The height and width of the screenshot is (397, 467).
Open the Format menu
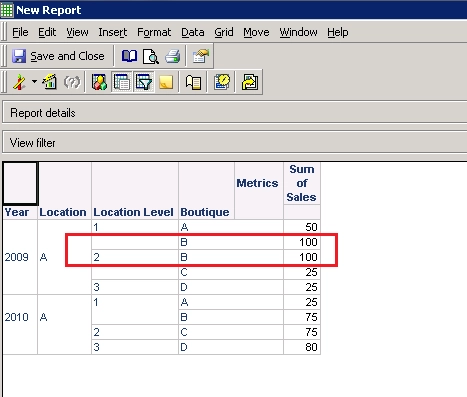tap(154, 32)
